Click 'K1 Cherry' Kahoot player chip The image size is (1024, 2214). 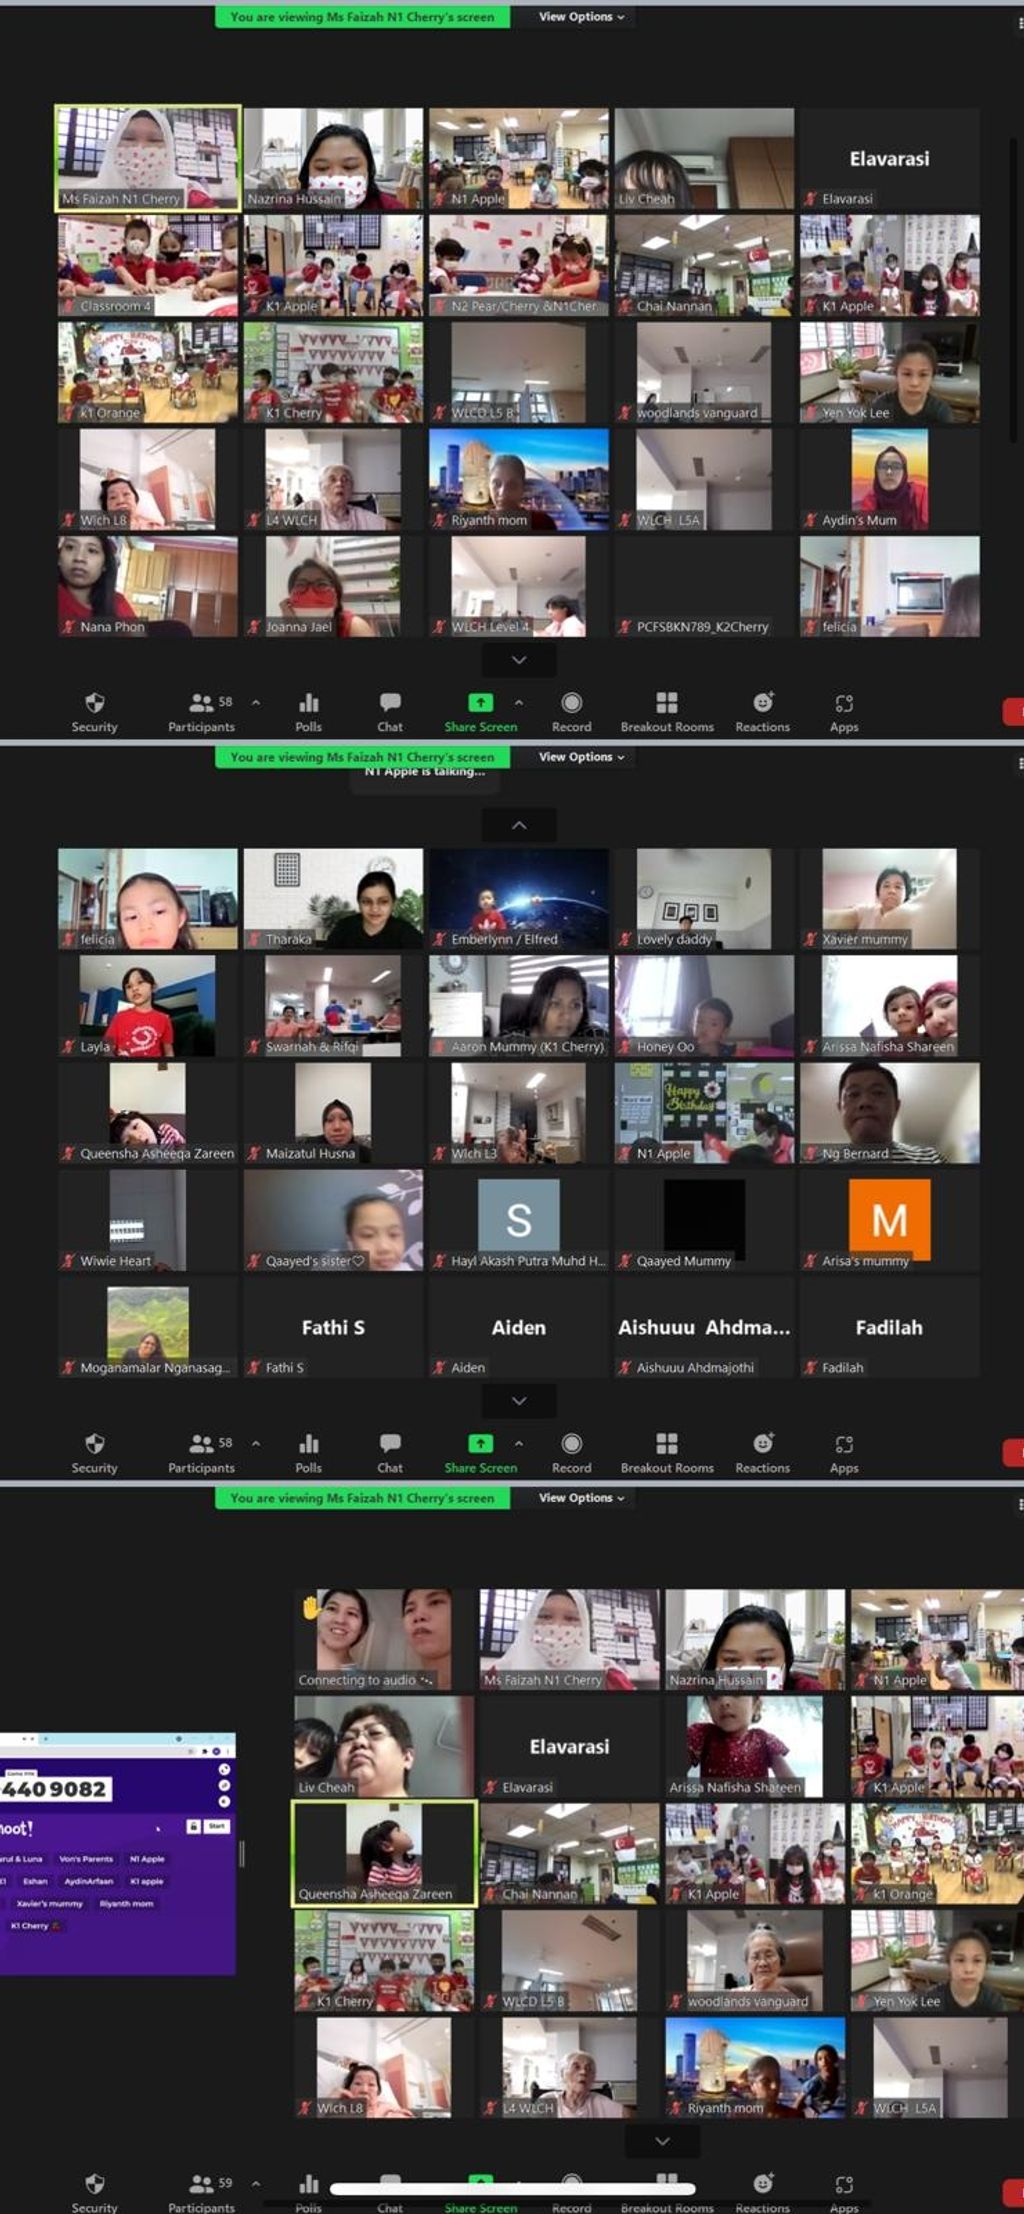click(35, 1925)
